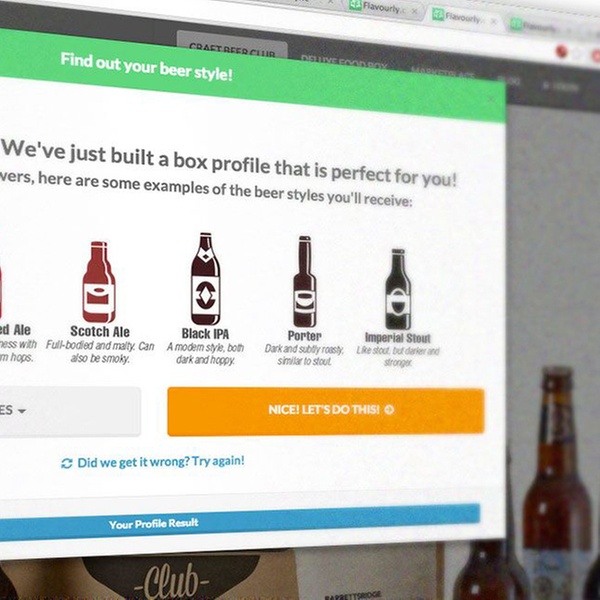The image size is (600, 600).
Task: Click the refresh icon beside Try again
Action: pos(67,463)
